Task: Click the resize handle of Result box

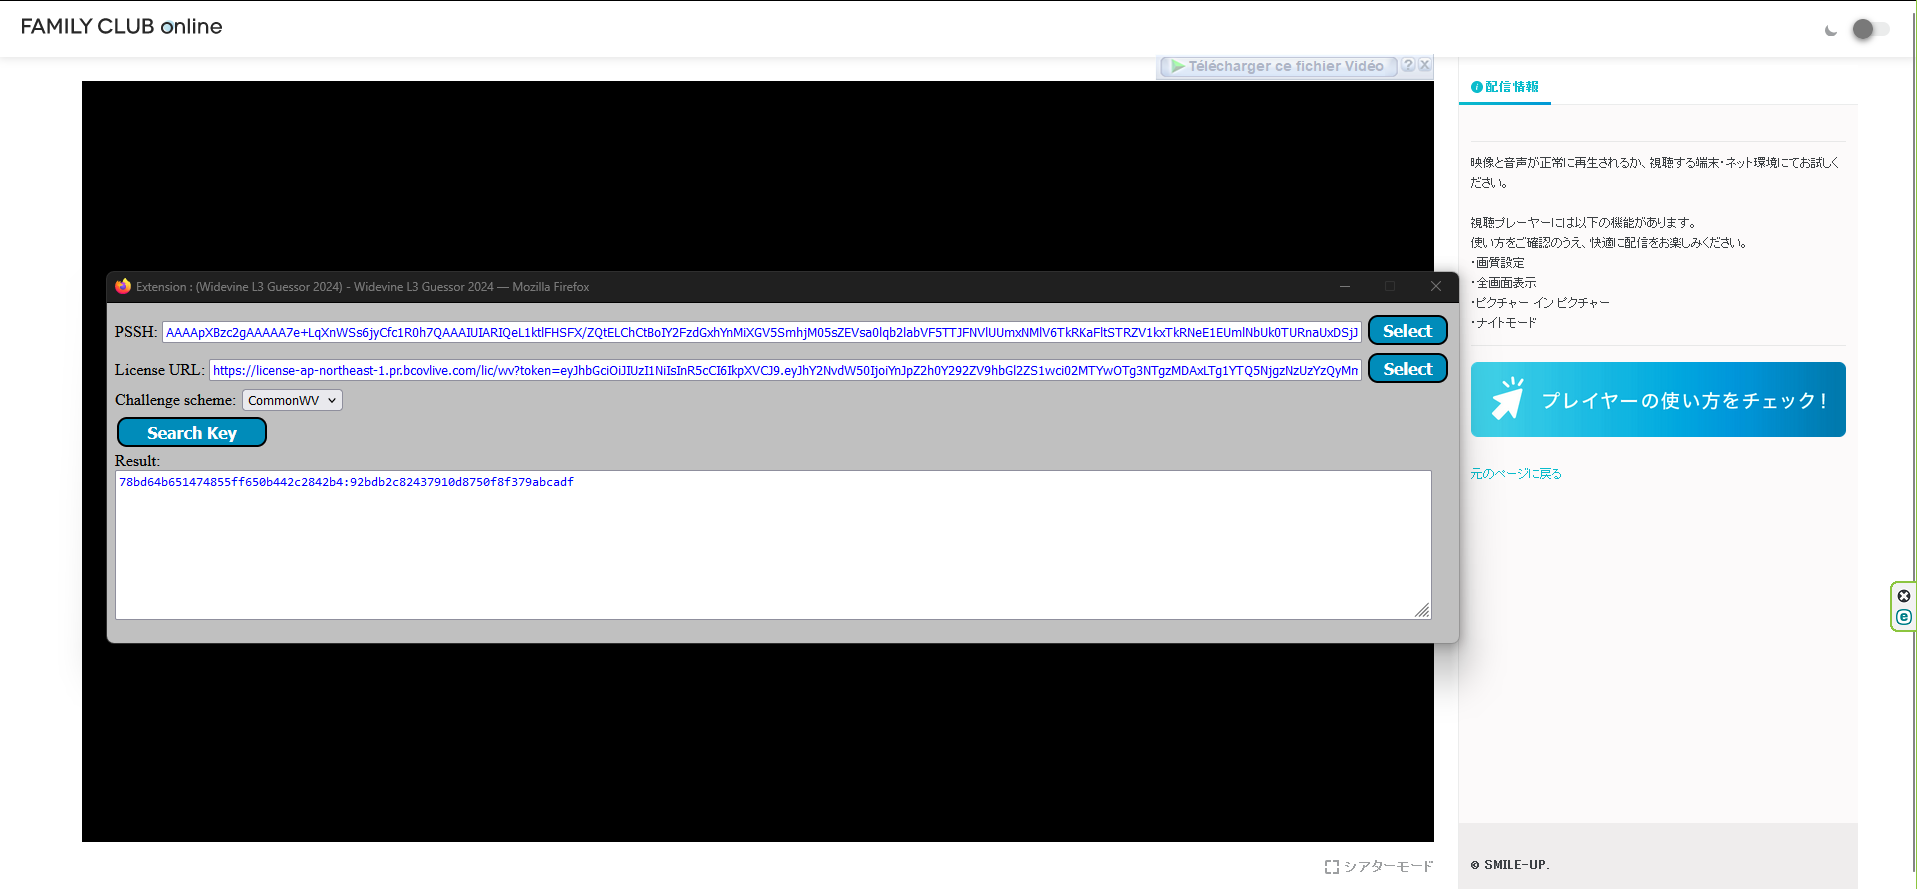Action: click(1422, 610)
